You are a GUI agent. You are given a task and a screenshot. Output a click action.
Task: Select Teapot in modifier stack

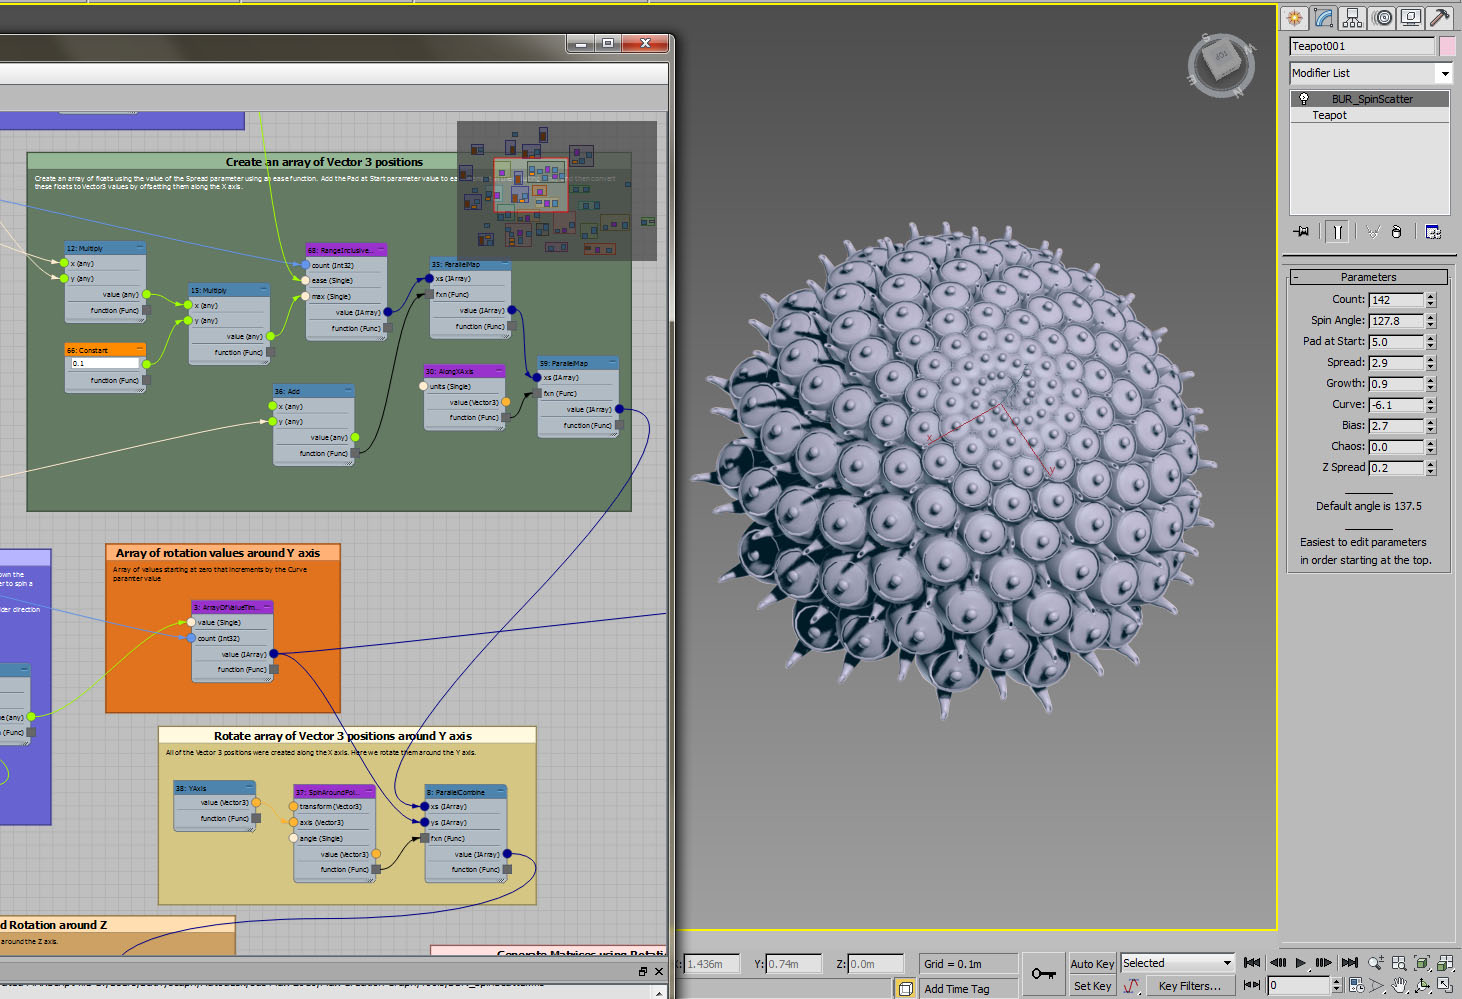1329,115
